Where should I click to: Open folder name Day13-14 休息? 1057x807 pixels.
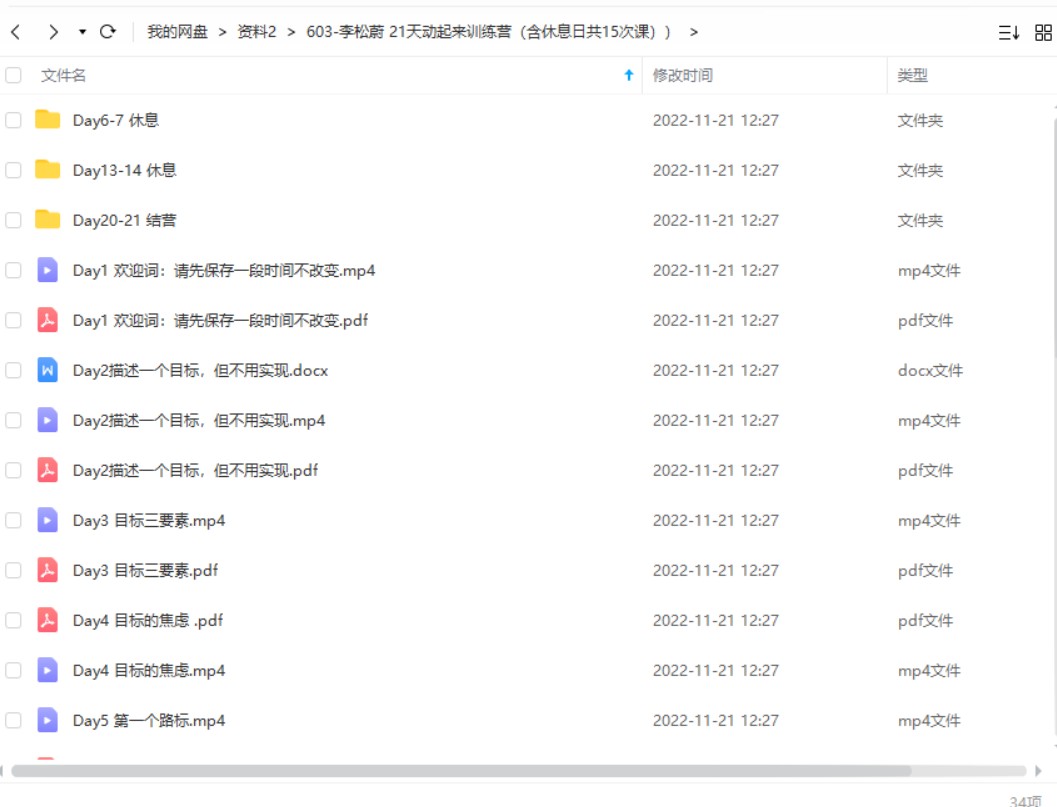click(x=125, y=170)
